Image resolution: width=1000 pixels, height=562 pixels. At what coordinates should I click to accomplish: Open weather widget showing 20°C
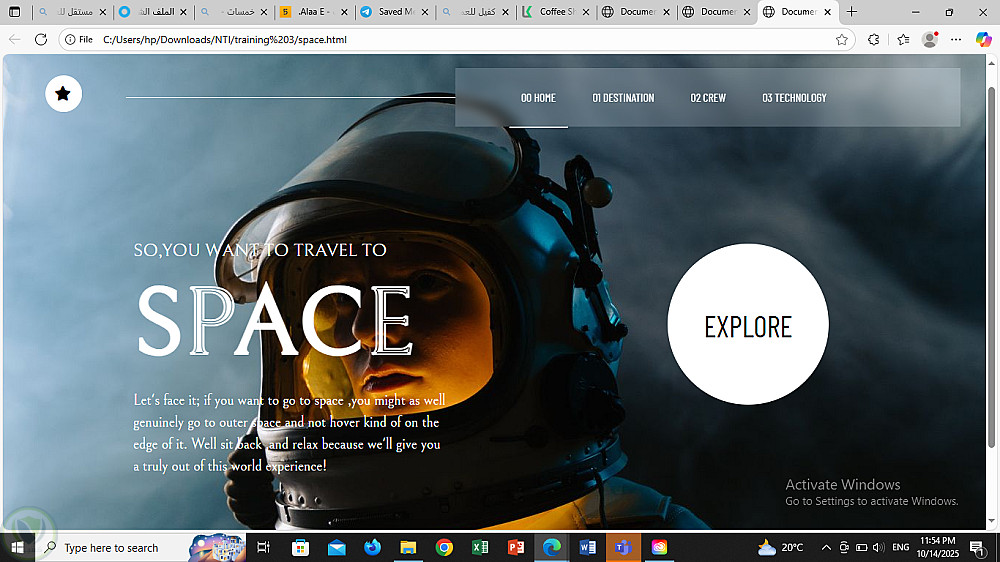click(x=780, y=547)
